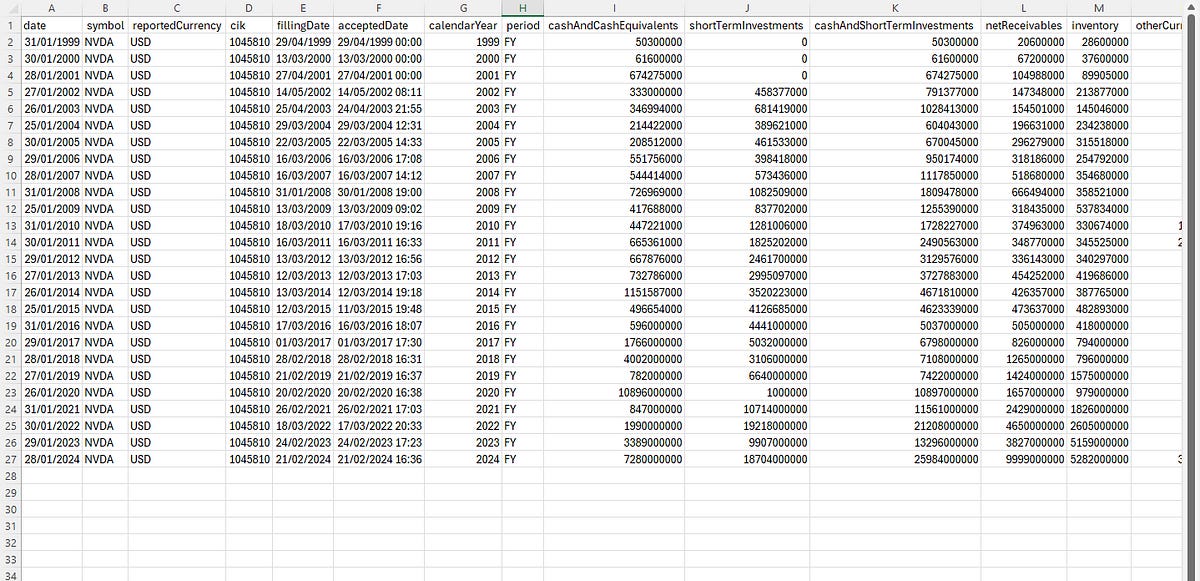Click the 'netReceivables' header cell
1200x581 pixels.
1023,24
